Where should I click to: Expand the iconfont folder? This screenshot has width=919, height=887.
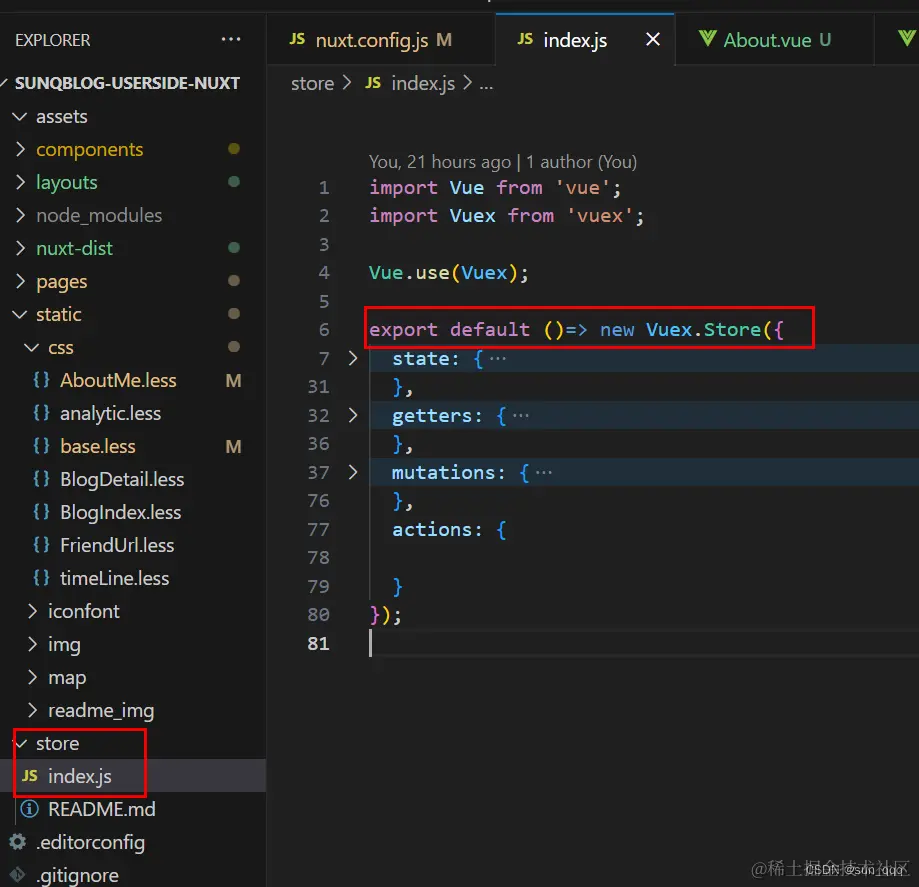32,611
